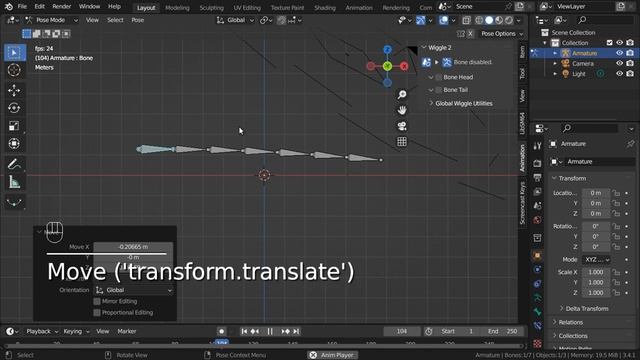
Task: Jump to the end frame
Action: (x=296, y=331)
